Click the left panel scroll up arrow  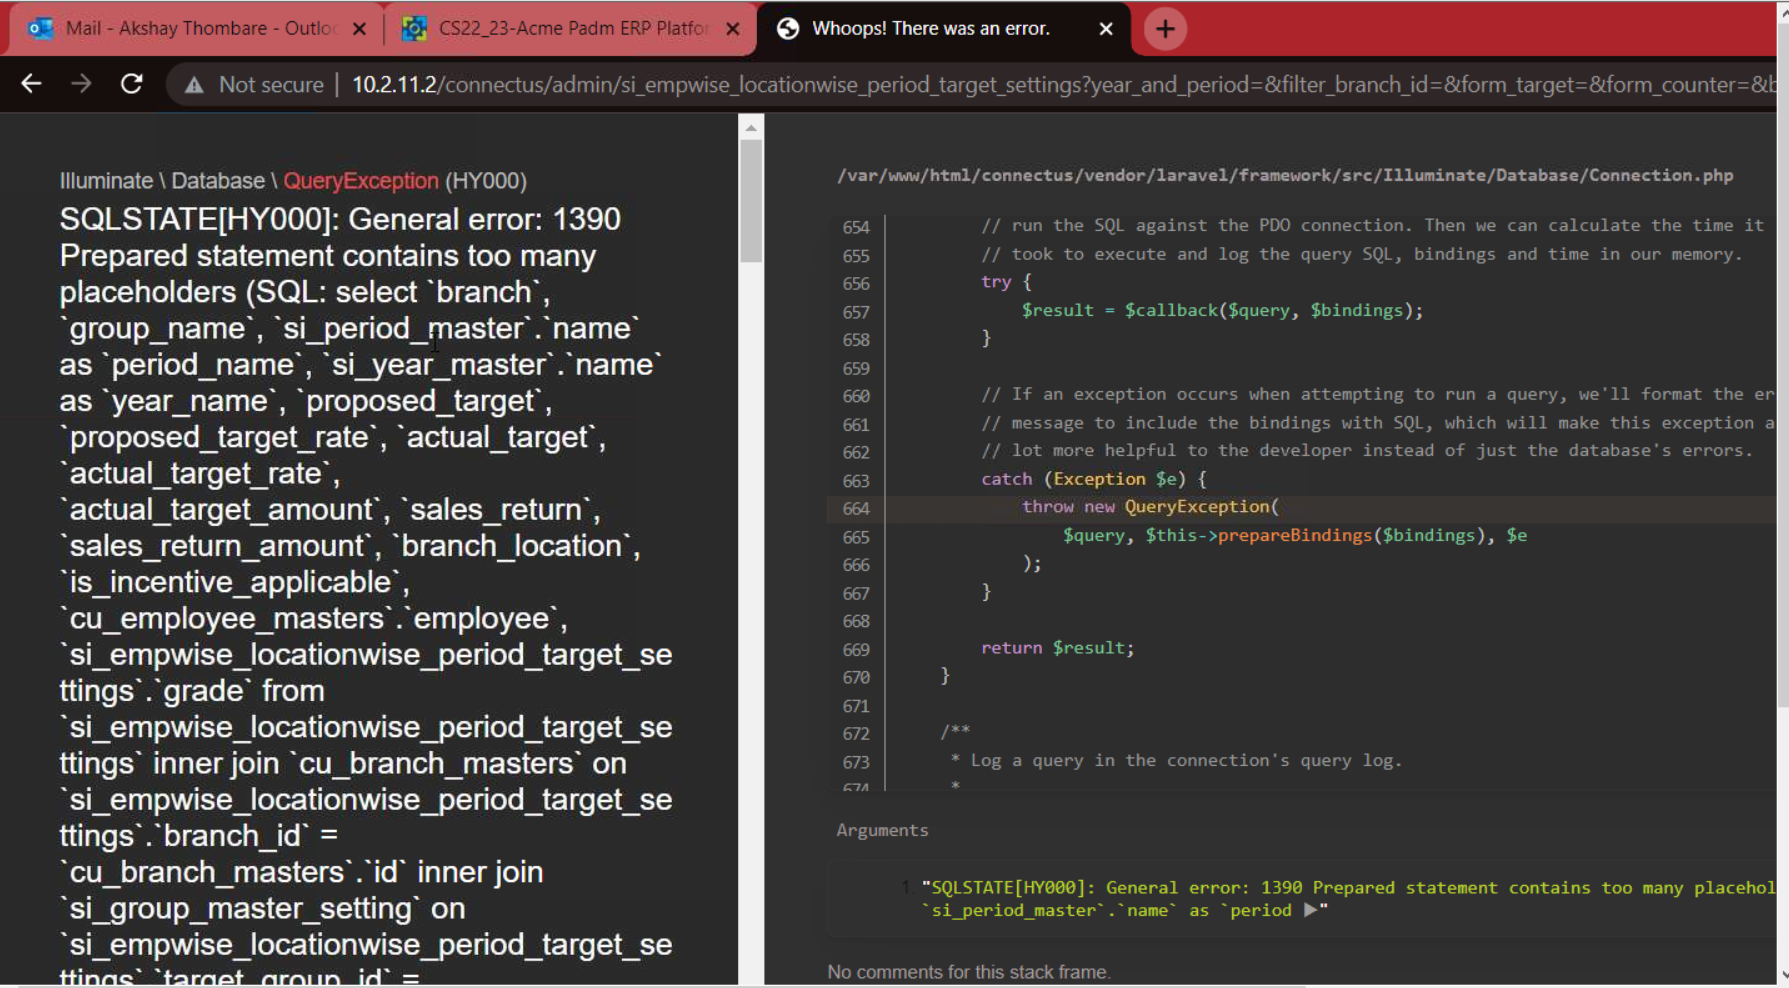coord(751,127)
